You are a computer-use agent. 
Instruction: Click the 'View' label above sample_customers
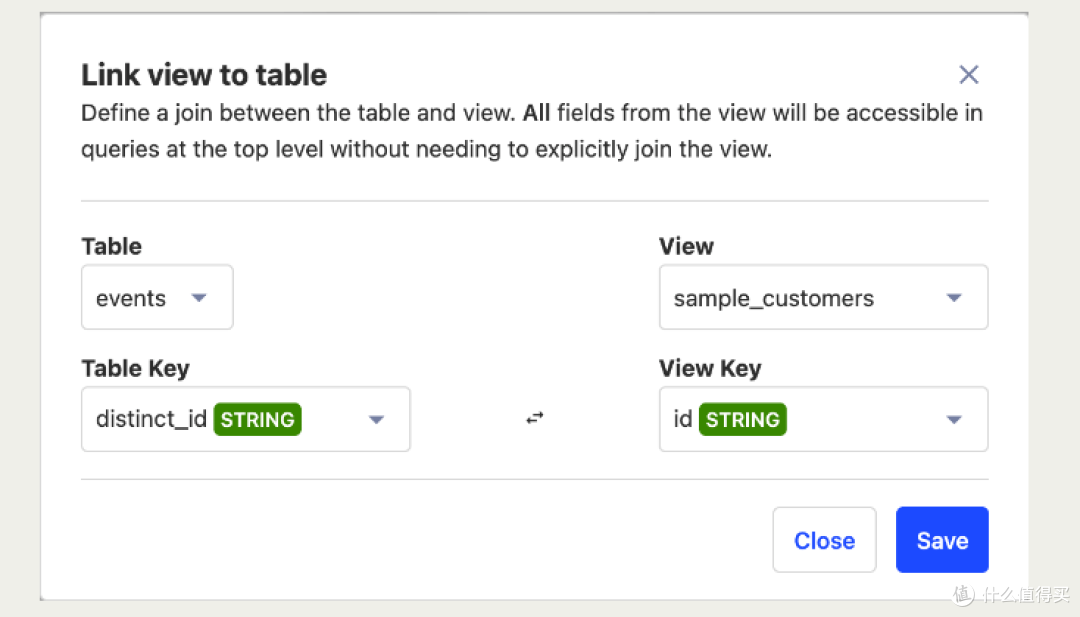(686, 246)
